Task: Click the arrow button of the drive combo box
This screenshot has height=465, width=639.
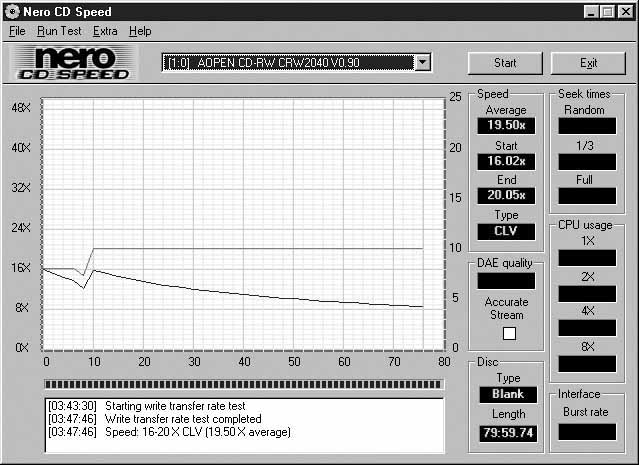Action: point(423,63)
